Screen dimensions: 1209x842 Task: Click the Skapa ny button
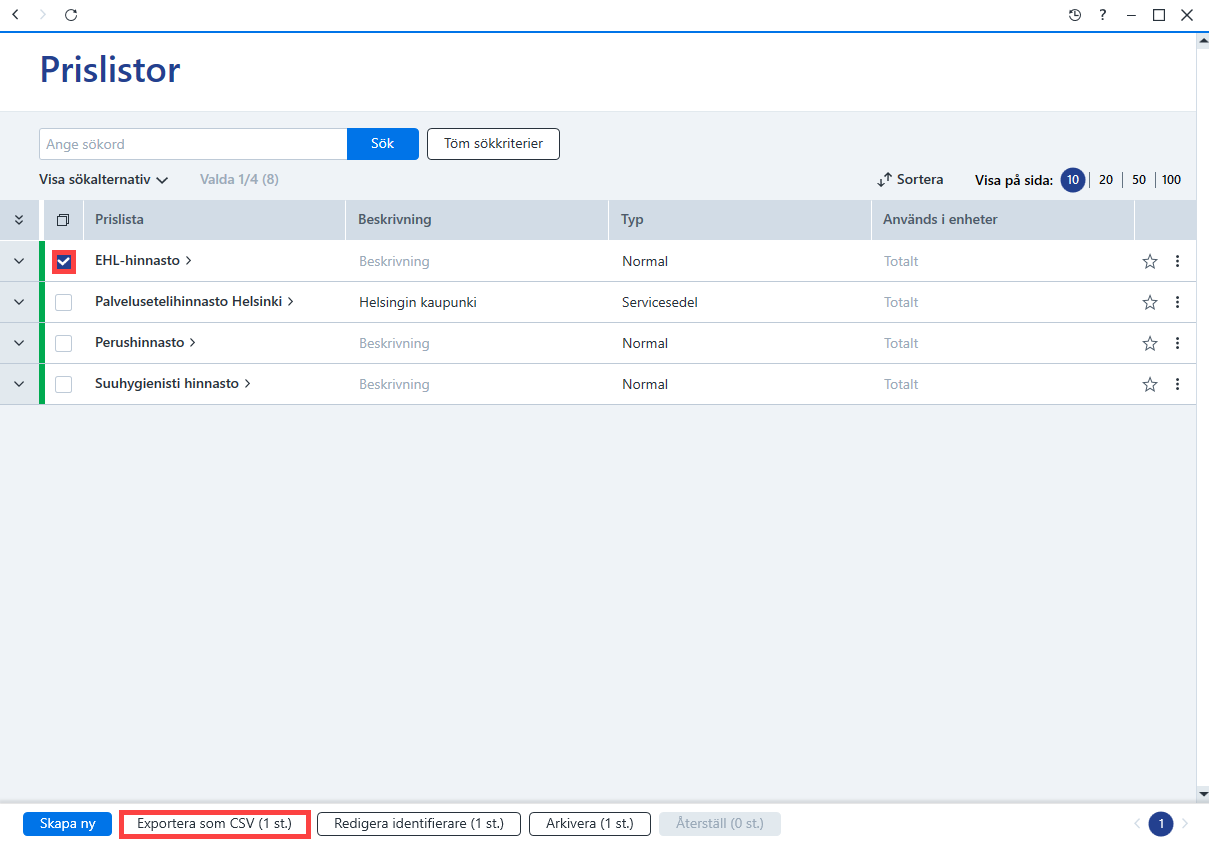coord(67,824)
